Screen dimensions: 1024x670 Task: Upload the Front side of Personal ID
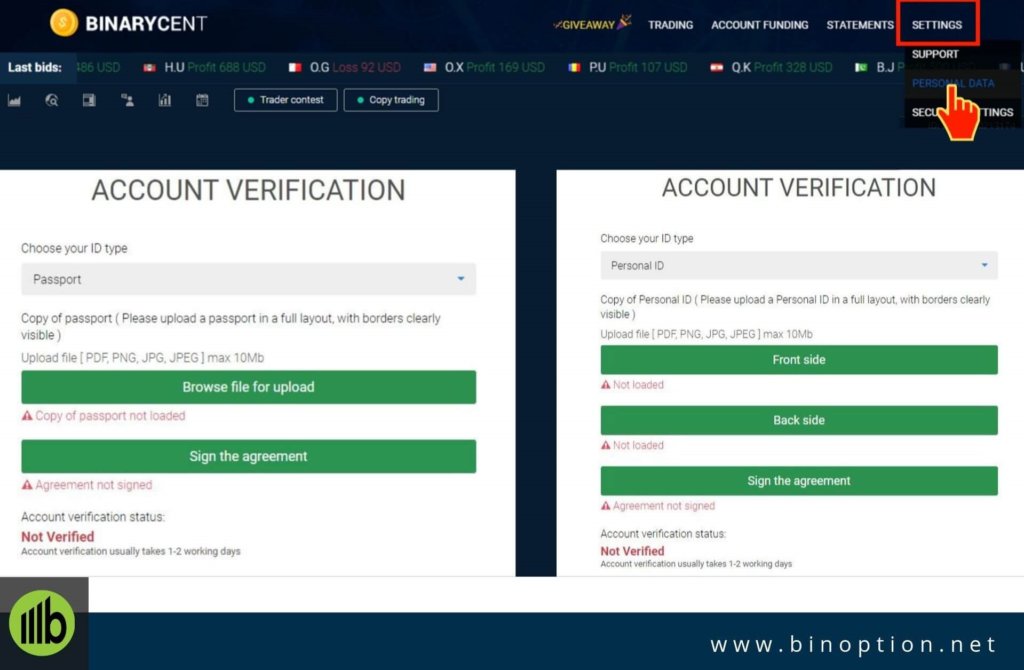798,360
